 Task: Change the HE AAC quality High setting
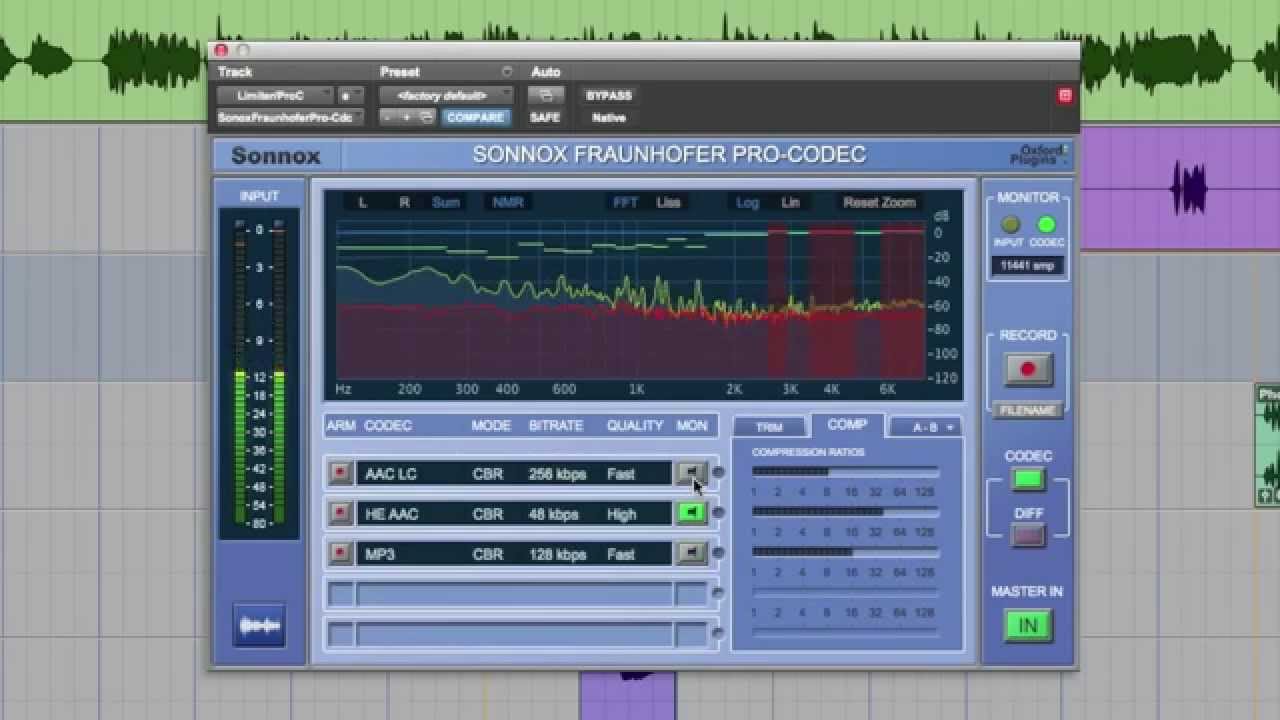pyautogui.click(x=621, y=514)
